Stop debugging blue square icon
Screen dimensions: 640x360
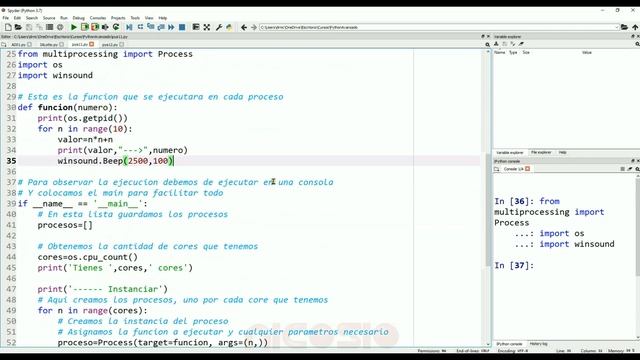pos(182,27)
